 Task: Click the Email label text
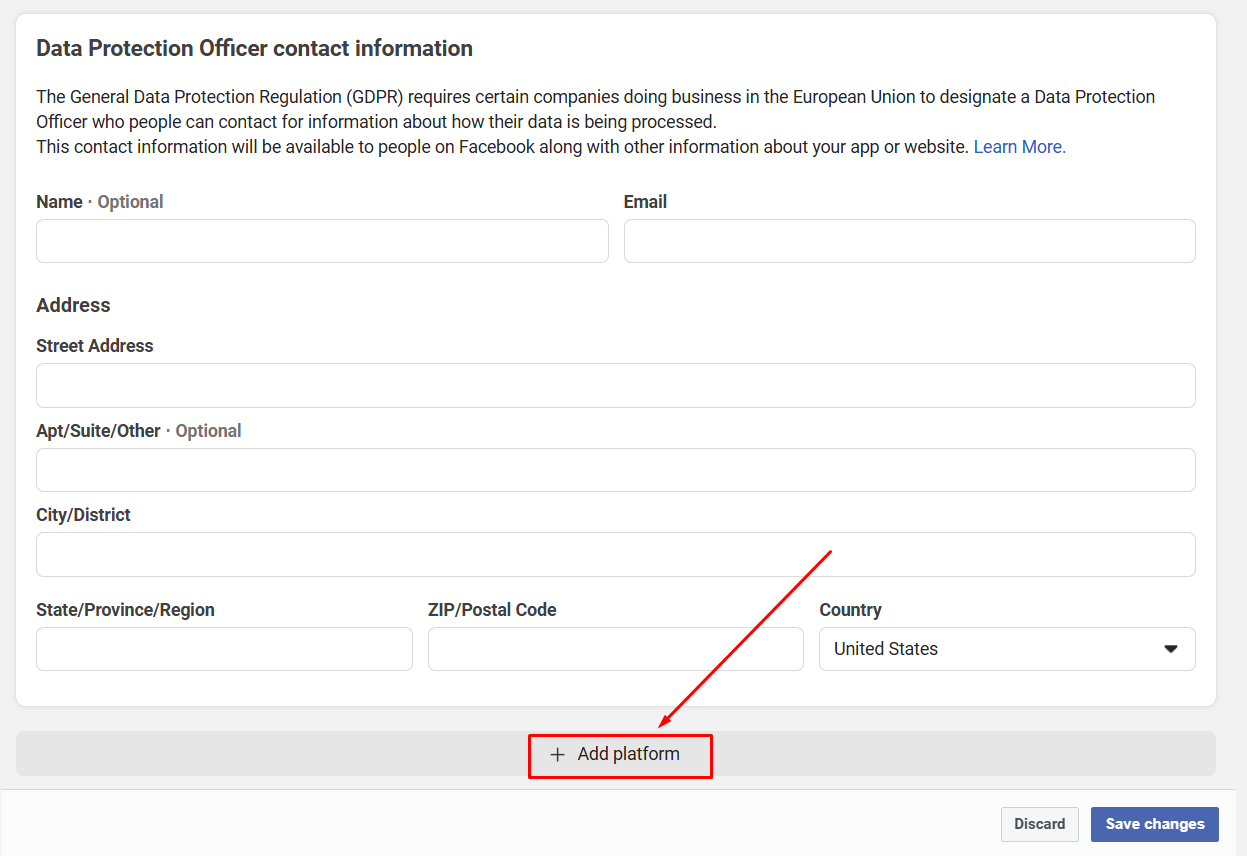pos(645,202)
